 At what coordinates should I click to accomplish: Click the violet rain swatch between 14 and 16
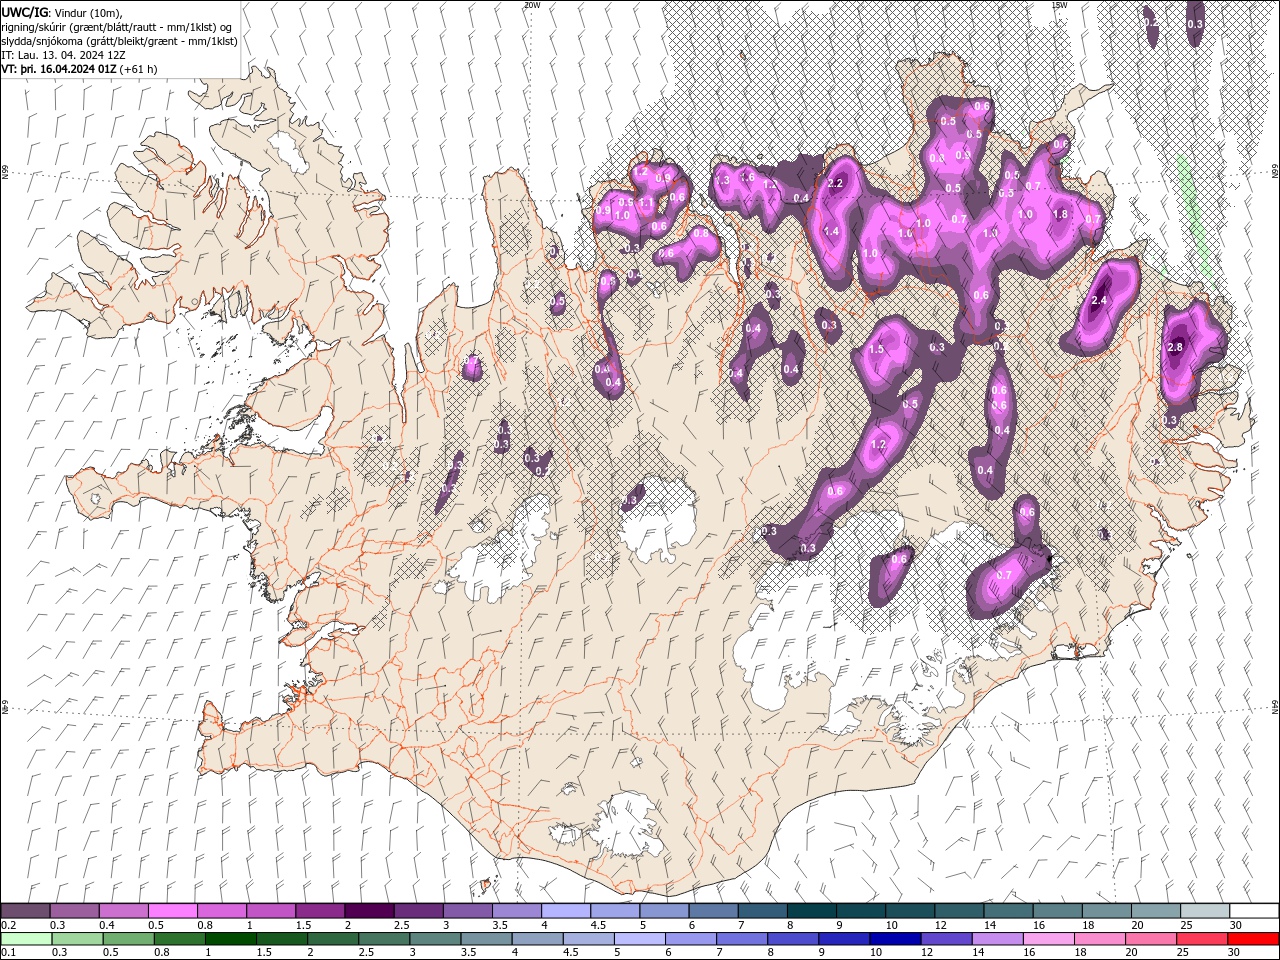click(996, 939)
